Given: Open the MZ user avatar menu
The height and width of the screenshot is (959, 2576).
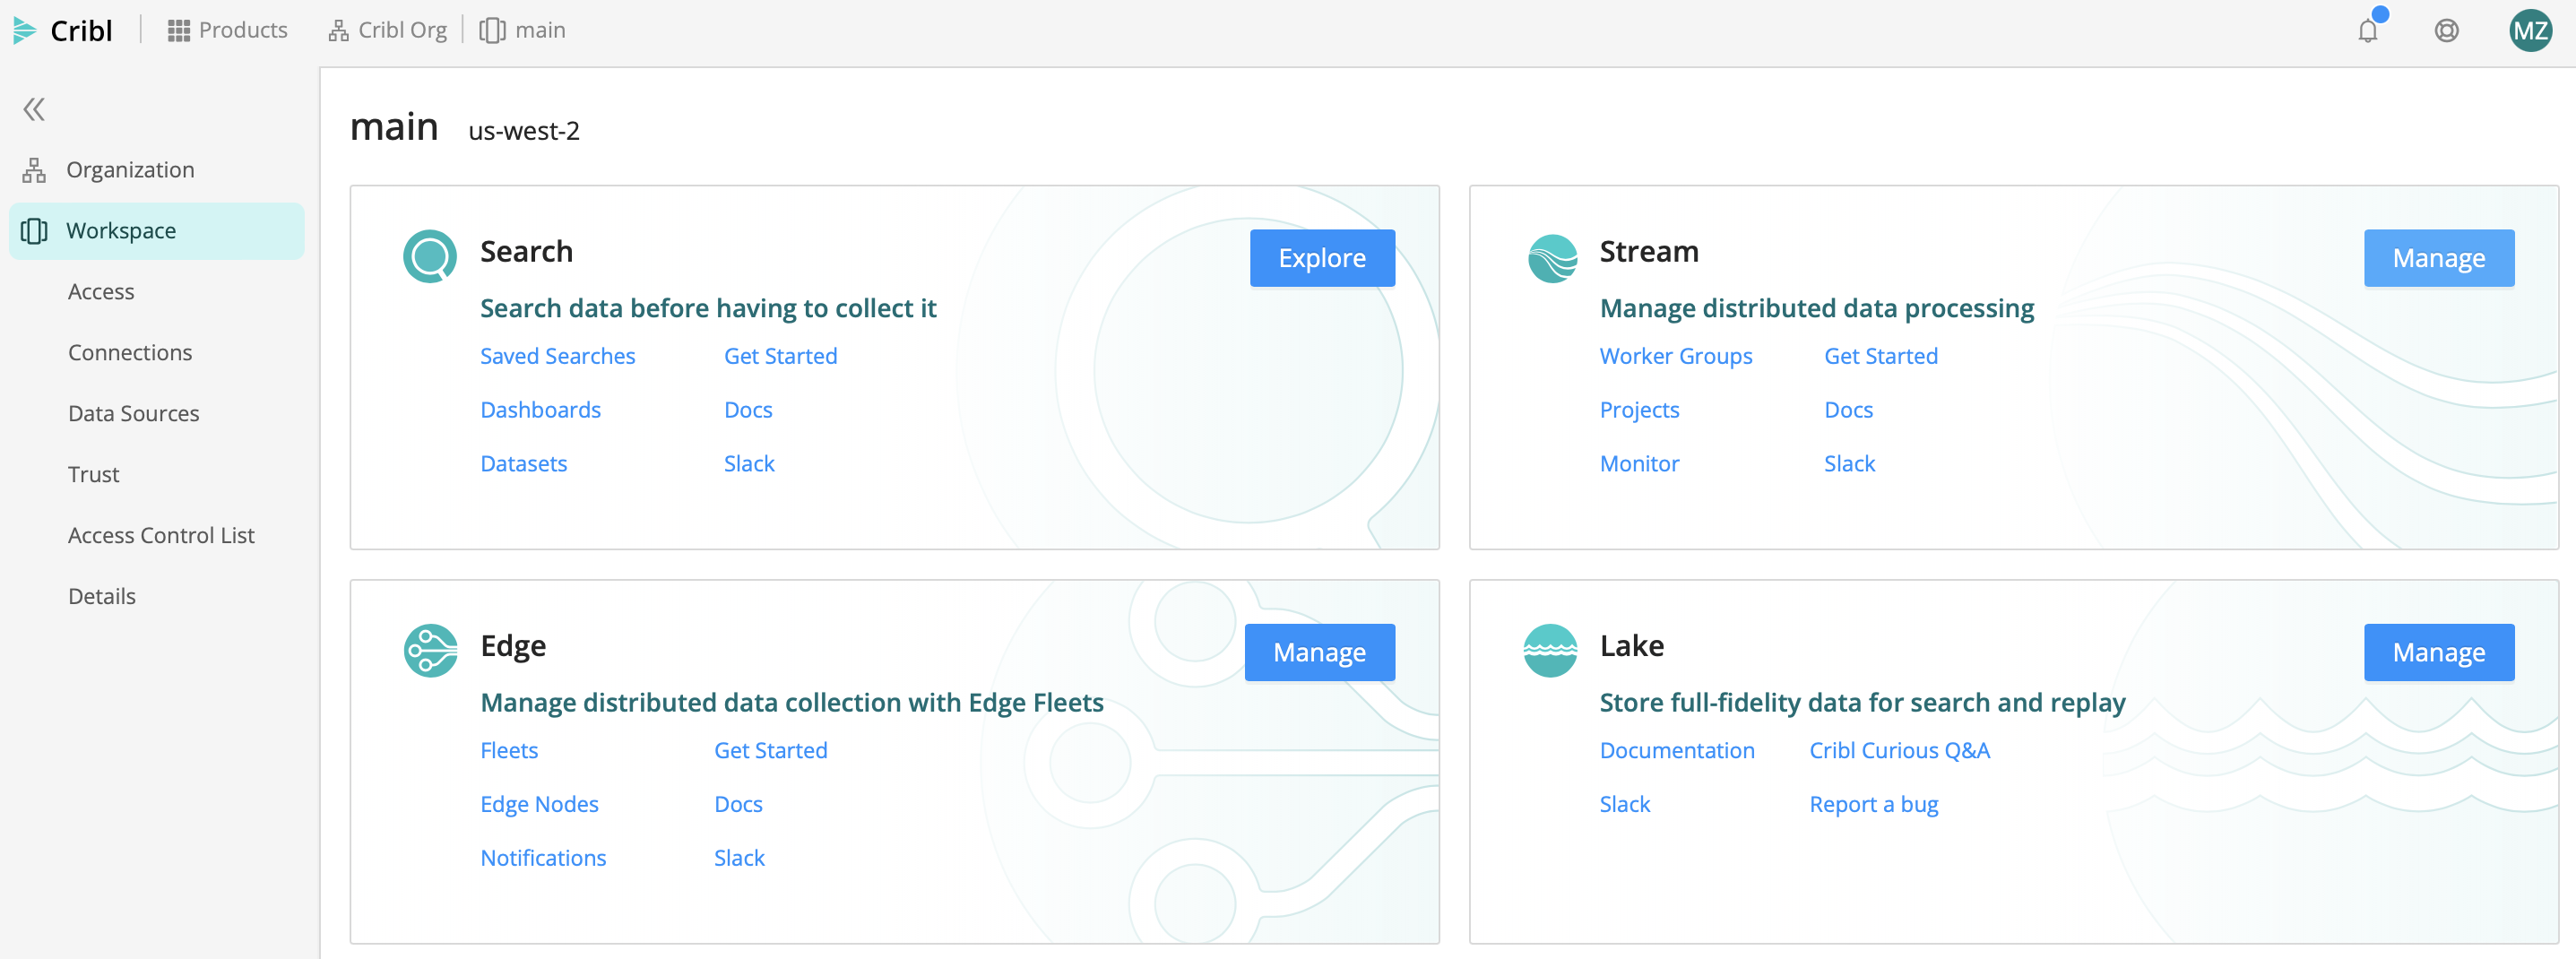Looking at the screenshot, I should tap(2529, 31).
